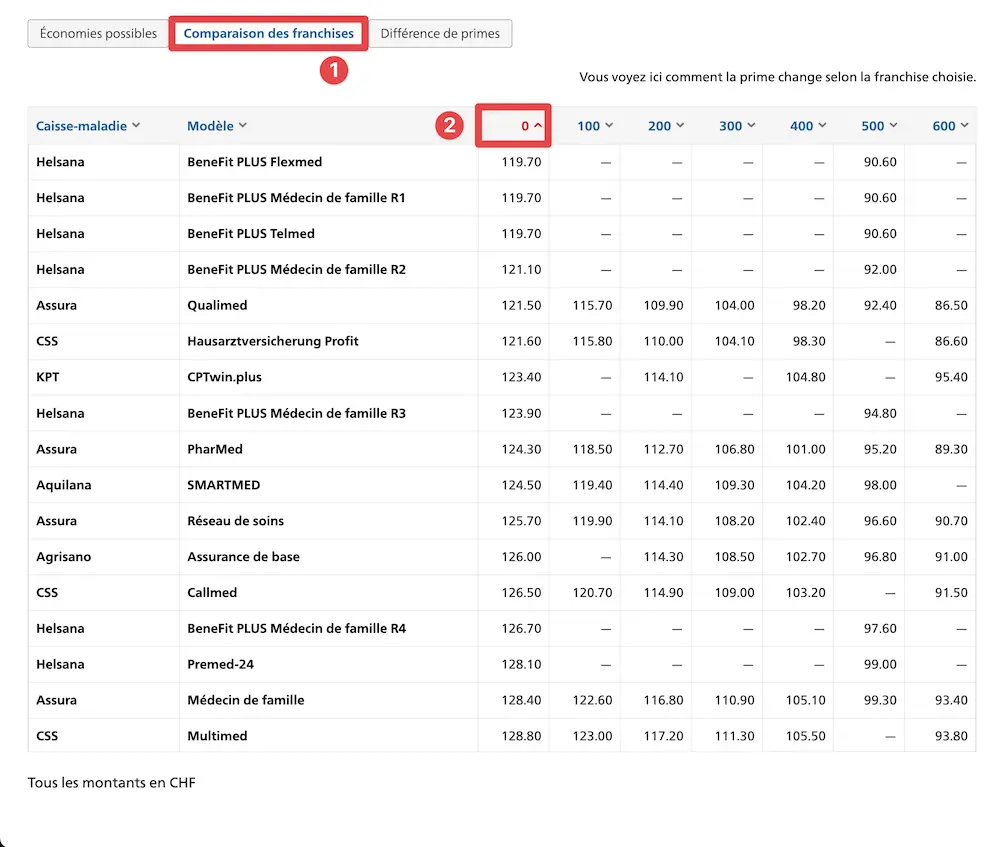The image size is (1000, 847).
Task: Select the premium value 110.90
Action: tap(735, 700)
